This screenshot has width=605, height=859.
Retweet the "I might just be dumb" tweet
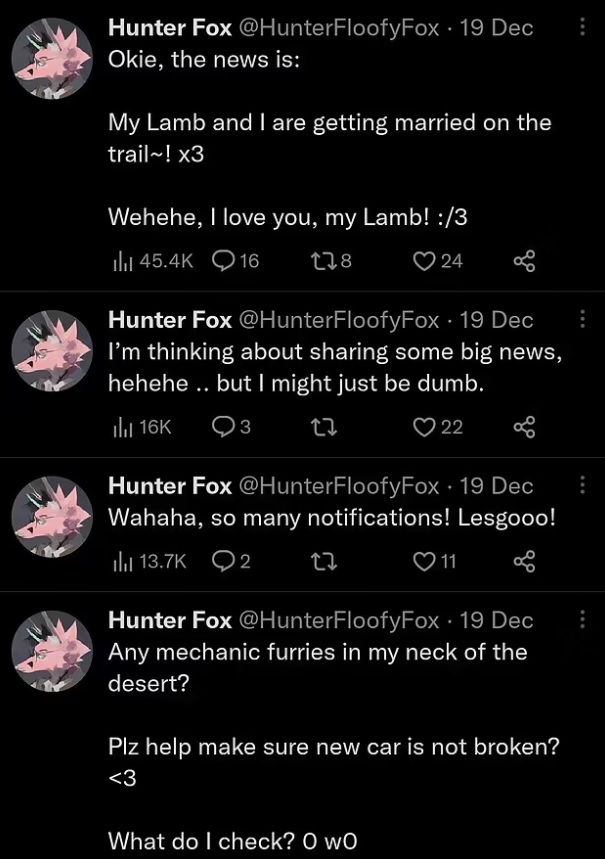click(x=322, y=427)
